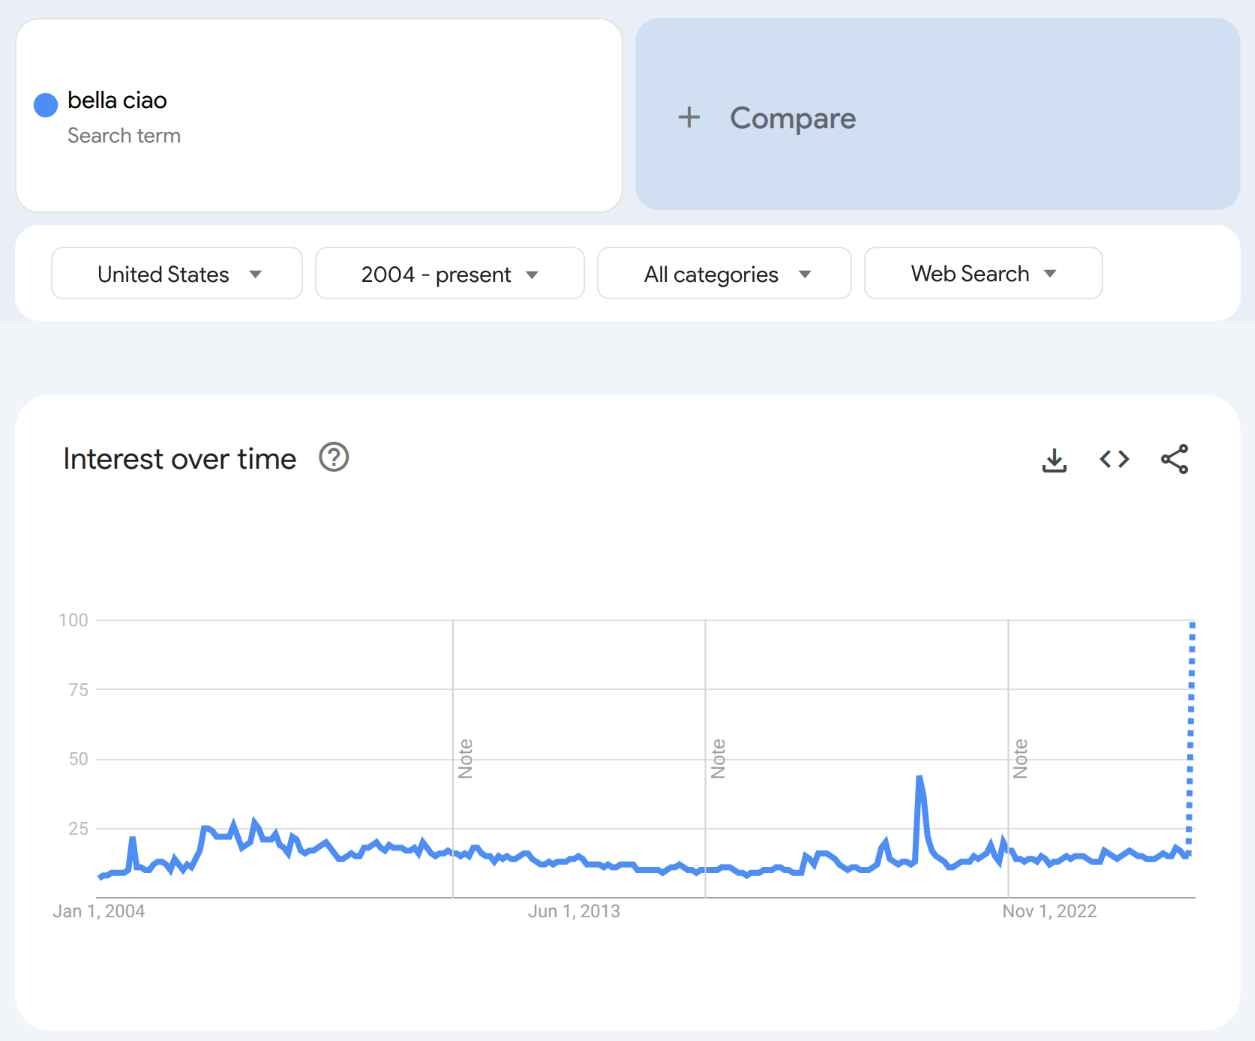1255x1041 pixels.
Task: Click the blue dot next to bella ciao
Action: point(46,105)
